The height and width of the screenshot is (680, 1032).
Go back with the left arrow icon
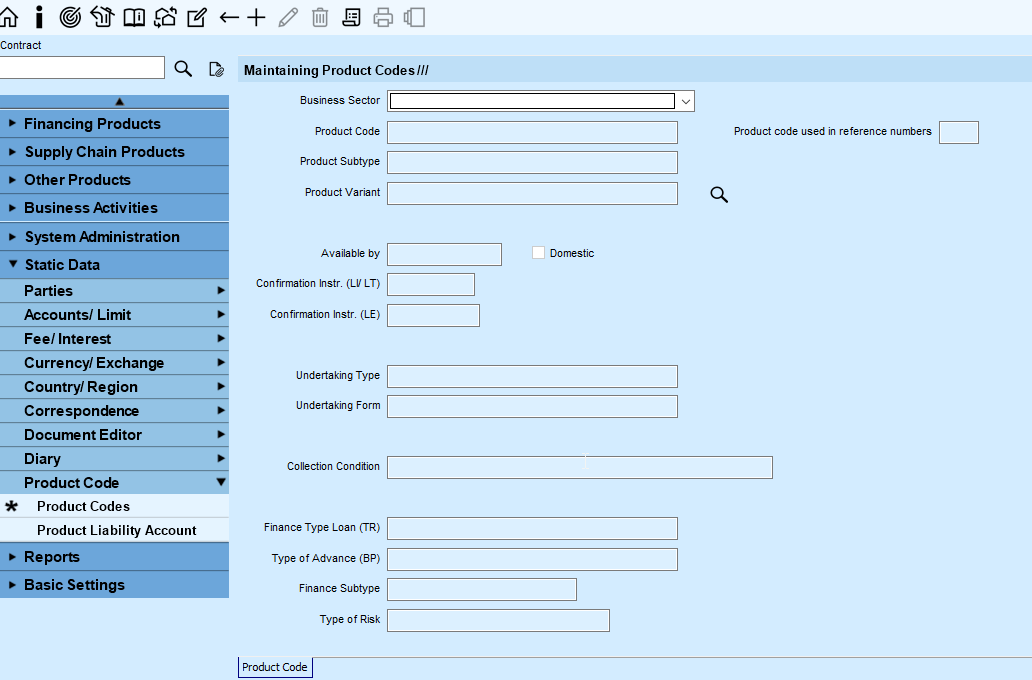(x=228, y=18)
